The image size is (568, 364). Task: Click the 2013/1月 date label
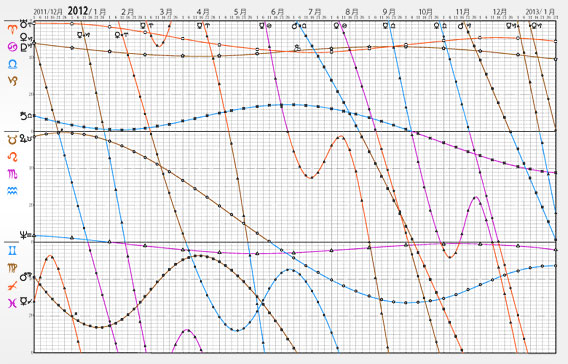point(539,12)
